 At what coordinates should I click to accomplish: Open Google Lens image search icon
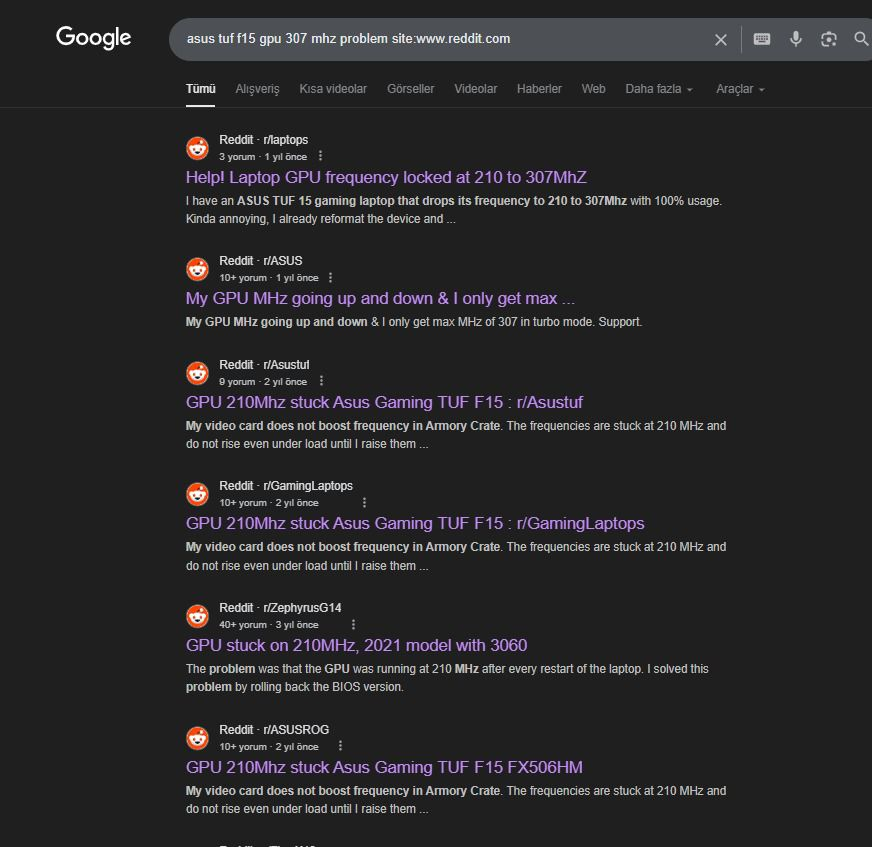(x=829, y=39)
